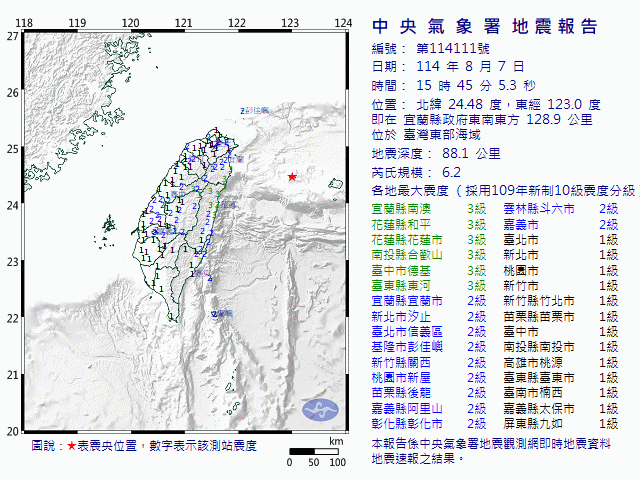Click the 臺南市楠西 station name
Screen dimensions: 640x480
coord(533,393)
